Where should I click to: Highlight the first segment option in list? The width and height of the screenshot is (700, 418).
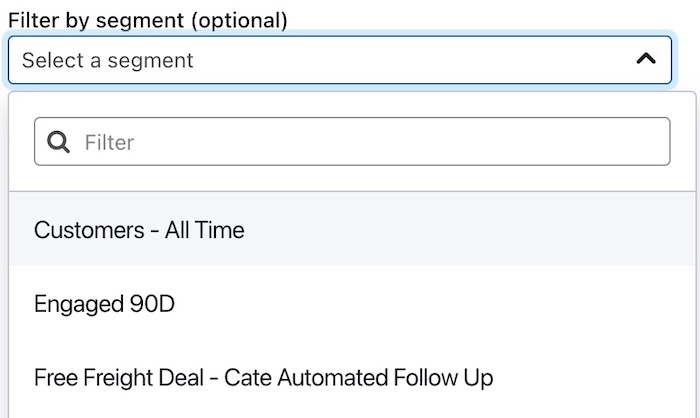(x=139, y=230)
